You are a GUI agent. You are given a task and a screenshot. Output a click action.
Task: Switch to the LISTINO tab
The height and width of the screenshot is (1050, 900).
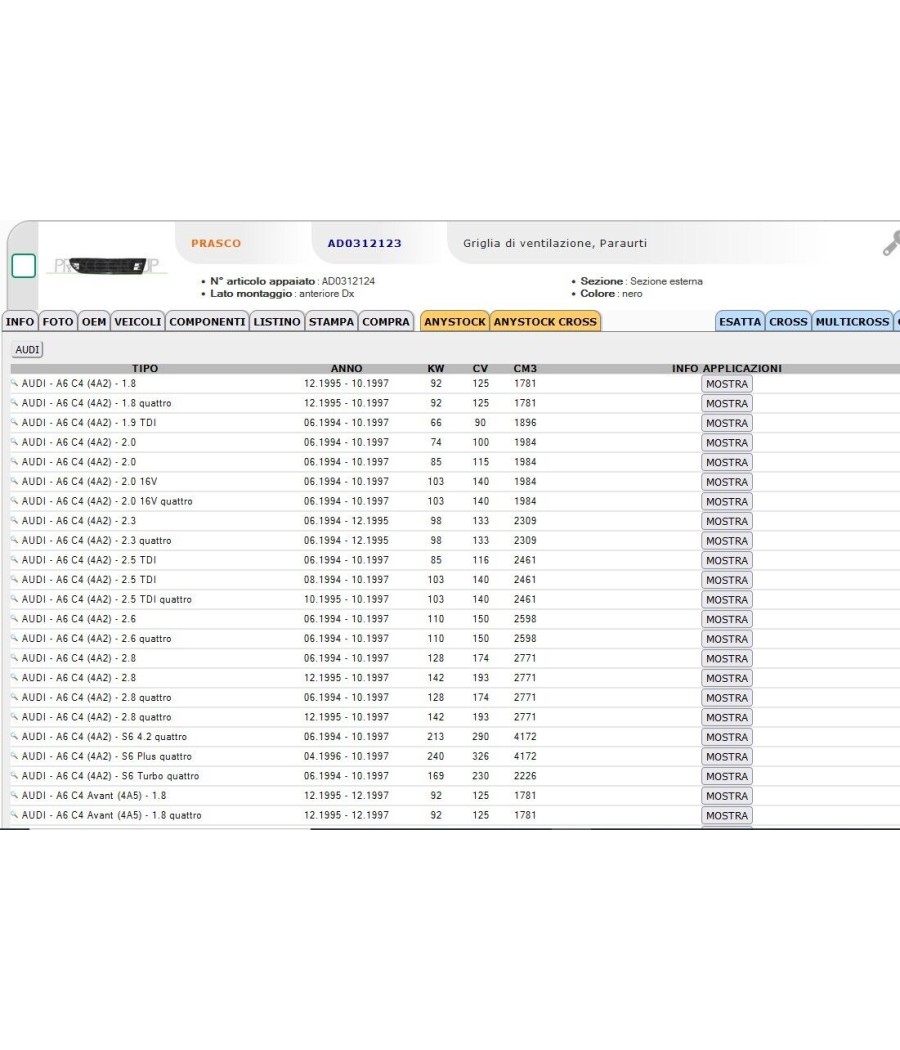[x=277, y=322]
